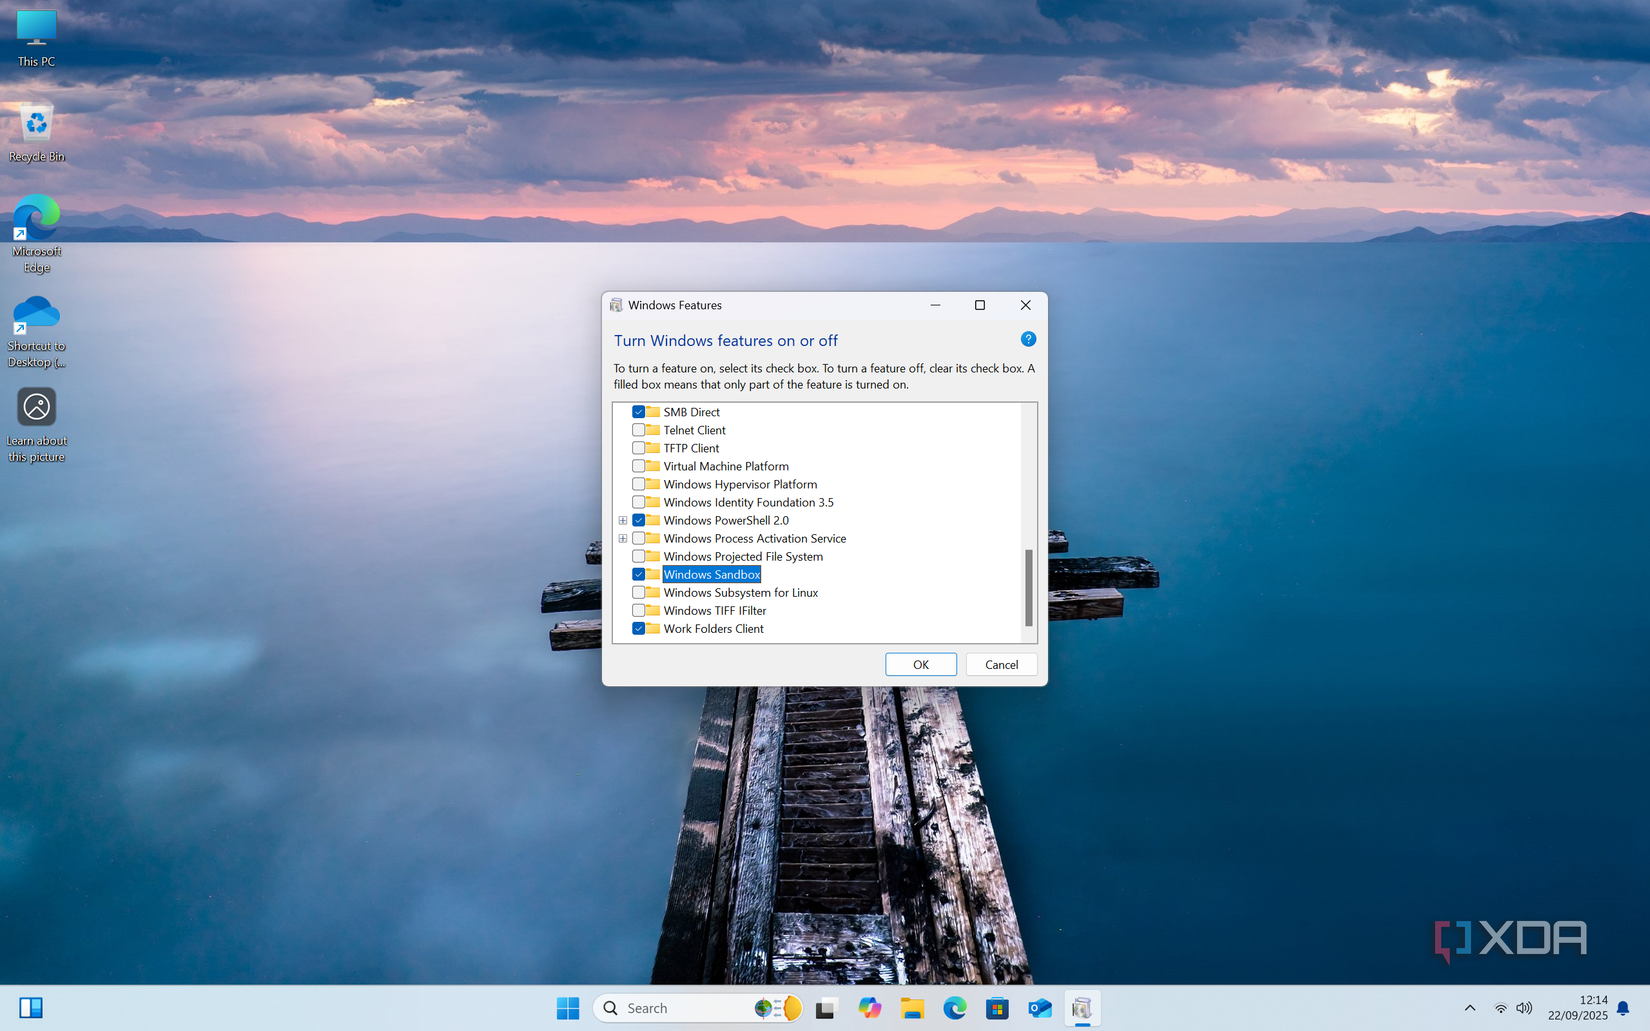Select the Windows Sandbox label

[712, 574]
